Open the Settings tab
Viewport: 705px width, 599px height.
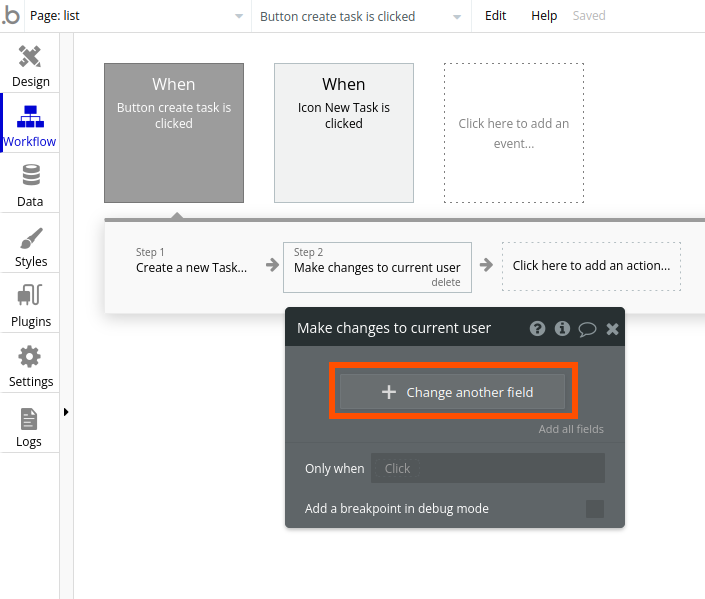(30, 365)
